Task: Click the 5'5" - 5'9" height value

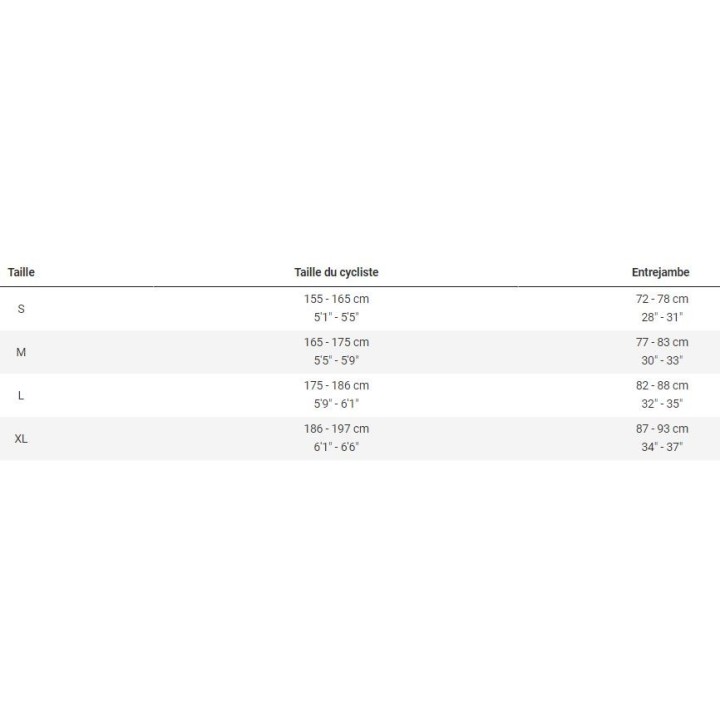Action: click(x=336, y=360)
